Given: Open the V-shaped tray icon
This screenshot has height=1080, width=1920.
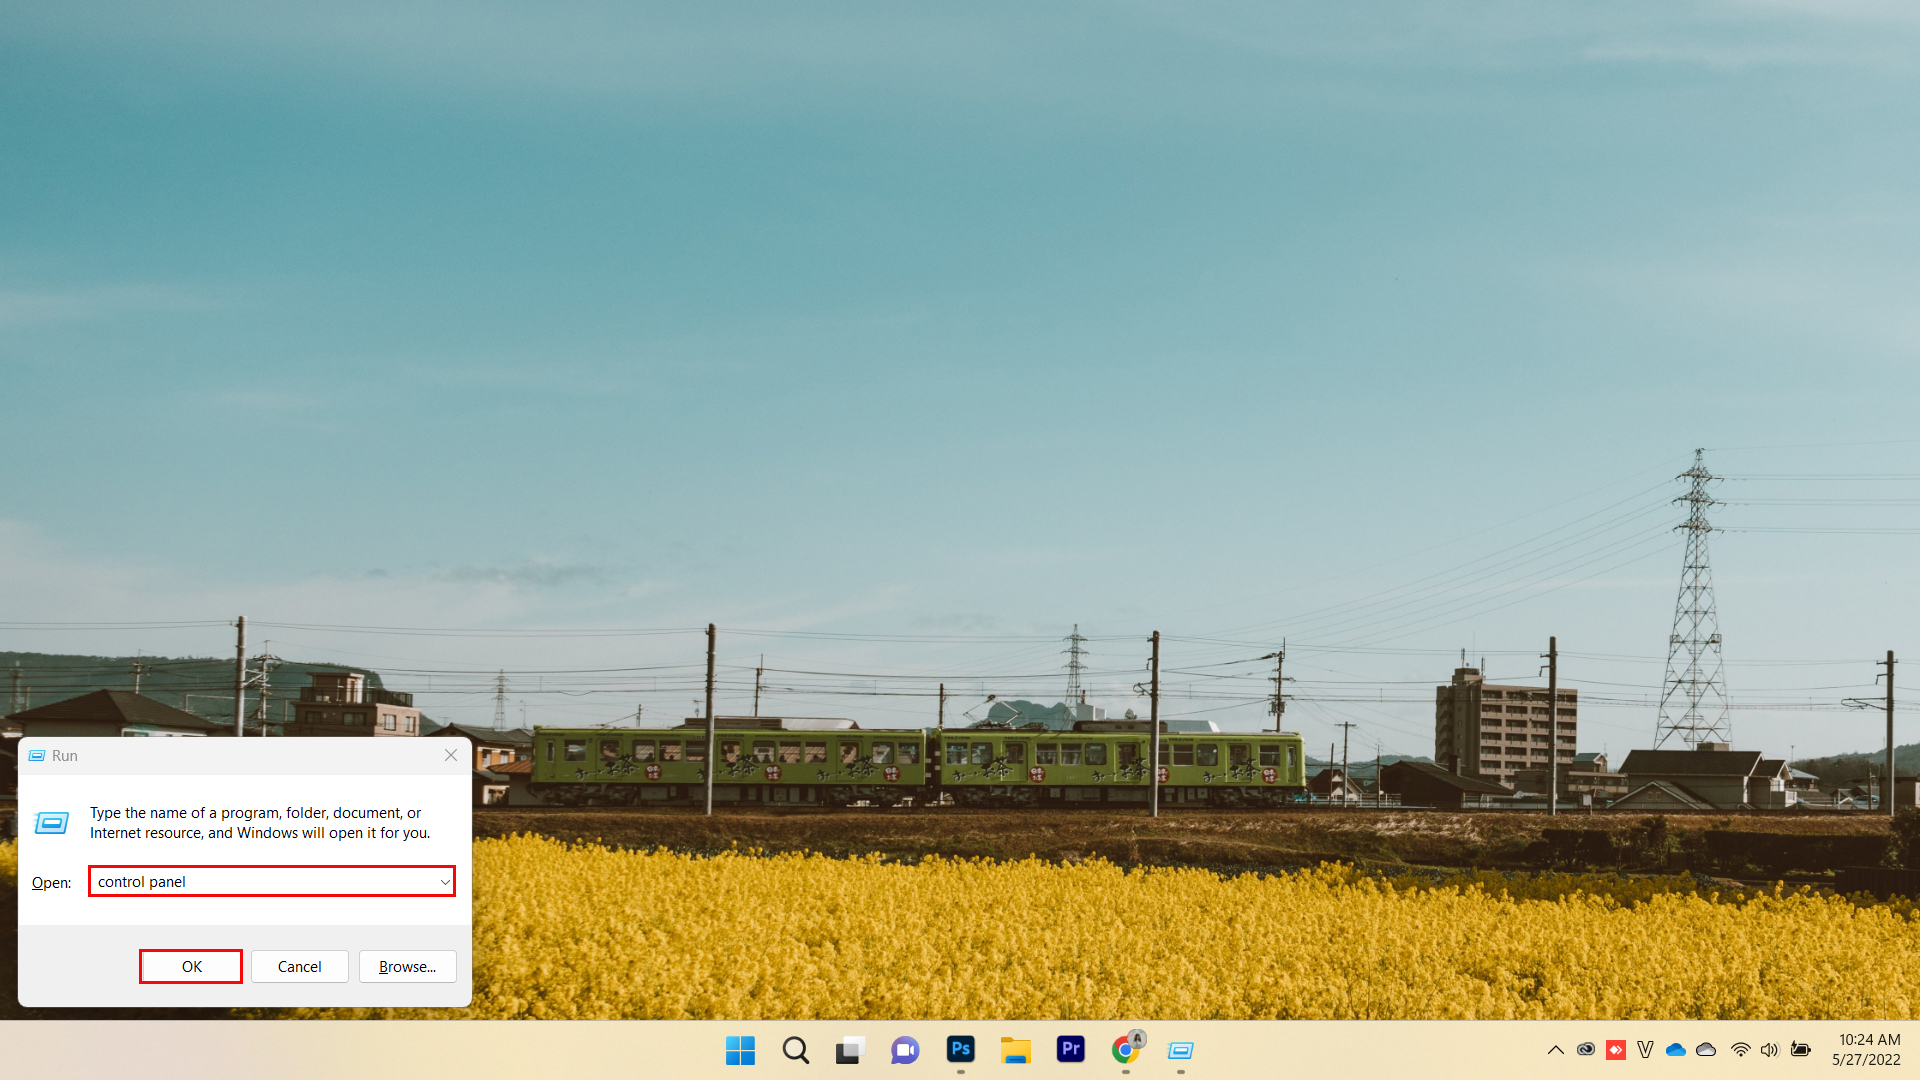Looking at the screenshot, I should 1646,1050.
